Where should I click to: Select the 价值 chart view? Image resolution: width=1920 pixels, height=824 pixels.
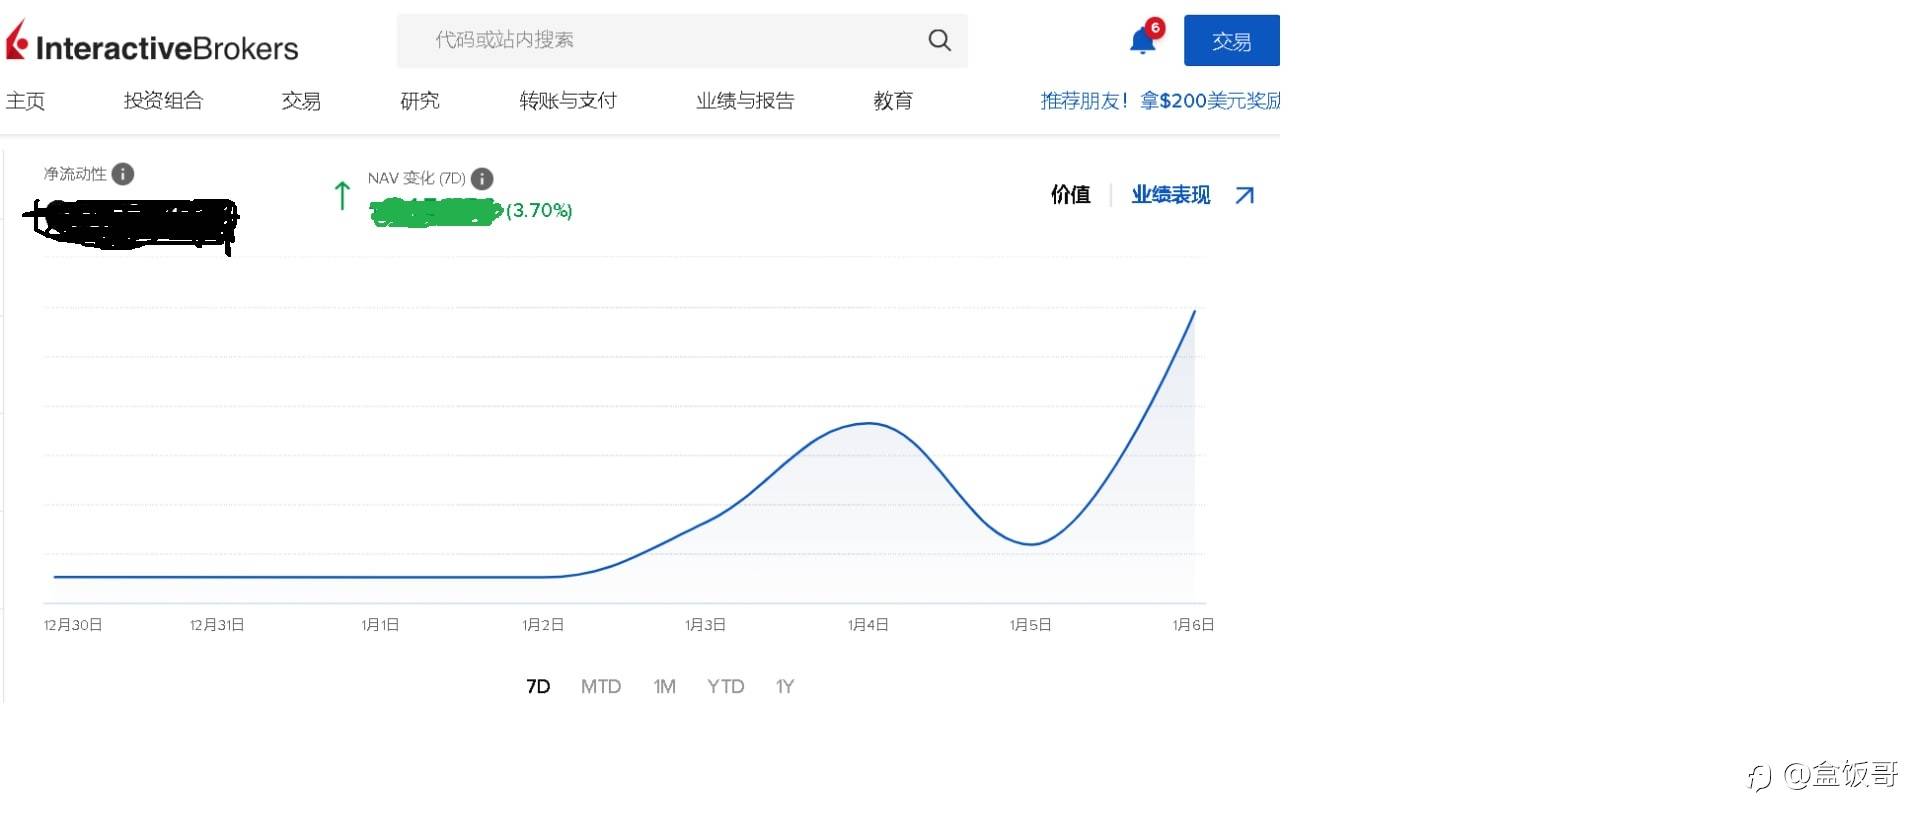(1070, 195)
